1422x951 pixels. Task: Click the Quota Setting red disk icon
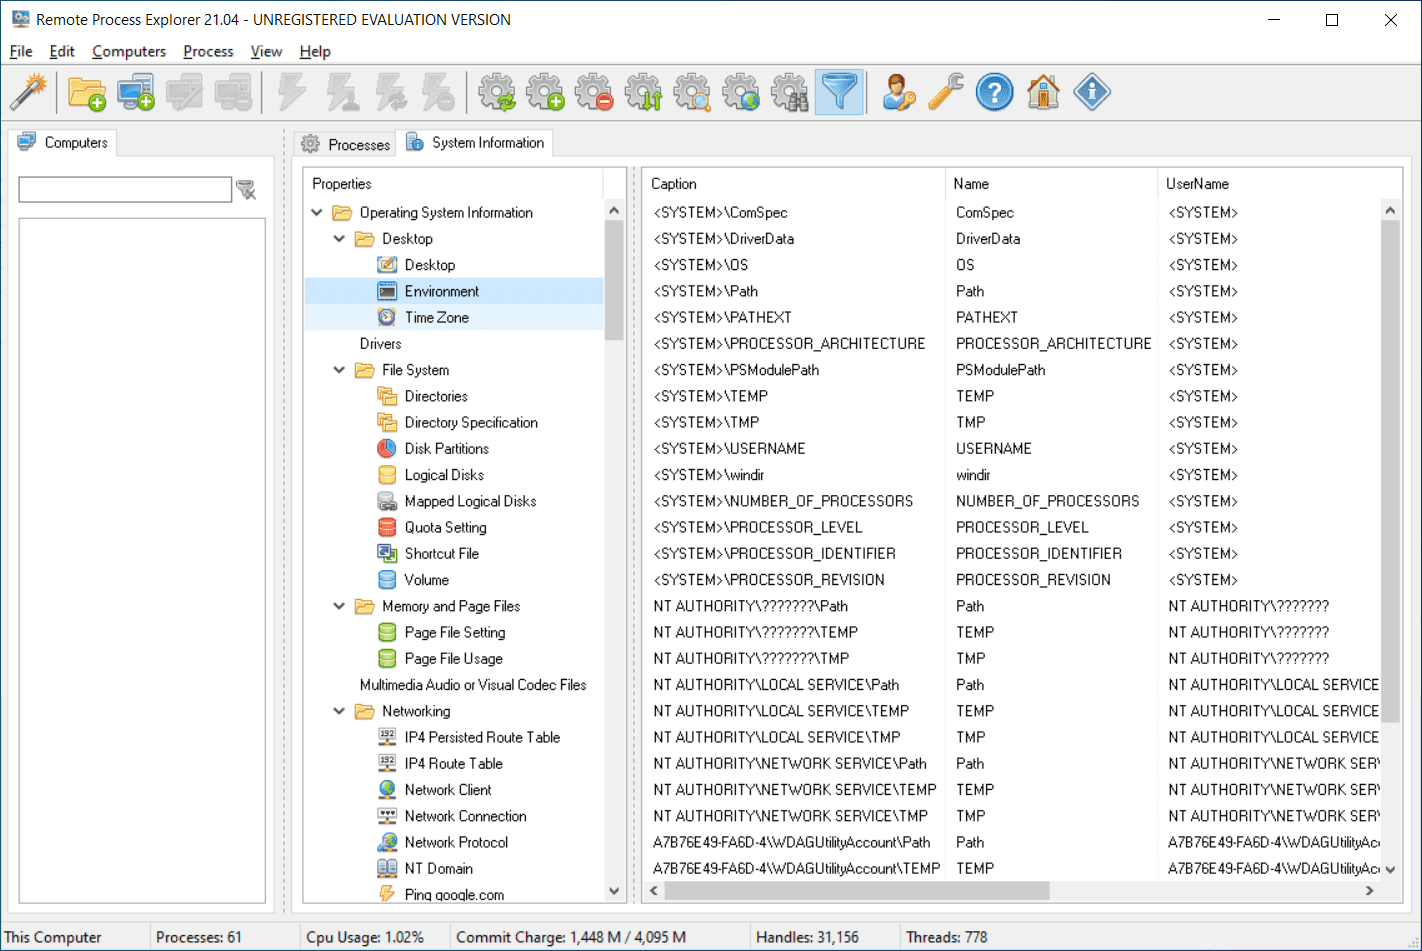pos(387,527)
